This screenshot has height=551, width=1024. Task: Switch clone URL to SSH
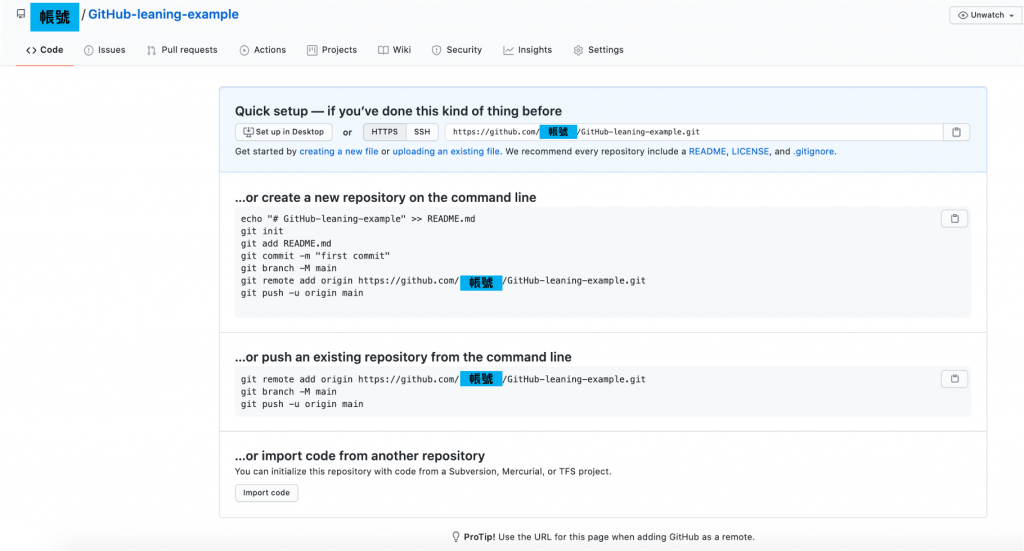[x=422, y=132]
